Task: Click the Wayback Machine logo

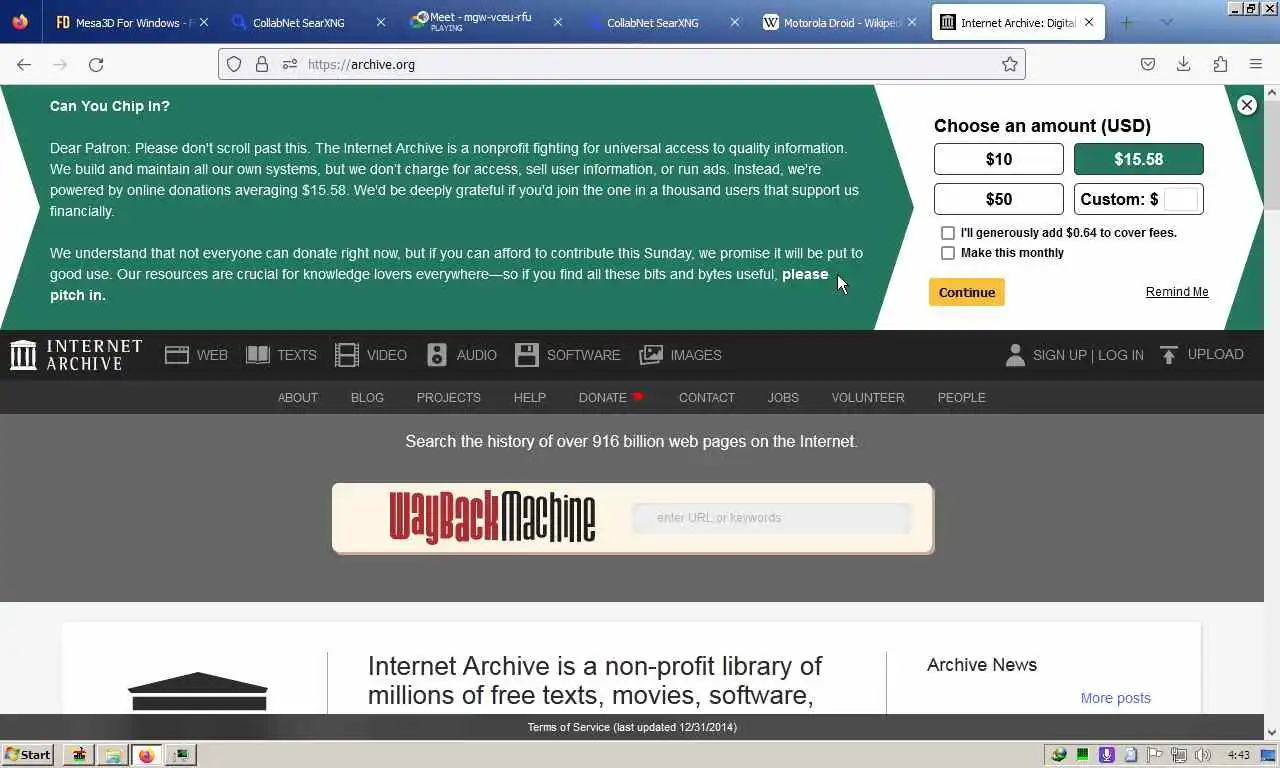Action: click(492, 517)
